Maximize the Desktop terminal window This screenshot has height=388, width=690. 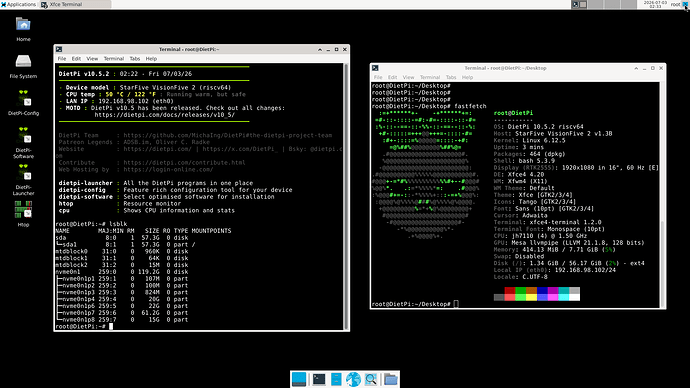(x=653, y=69)
